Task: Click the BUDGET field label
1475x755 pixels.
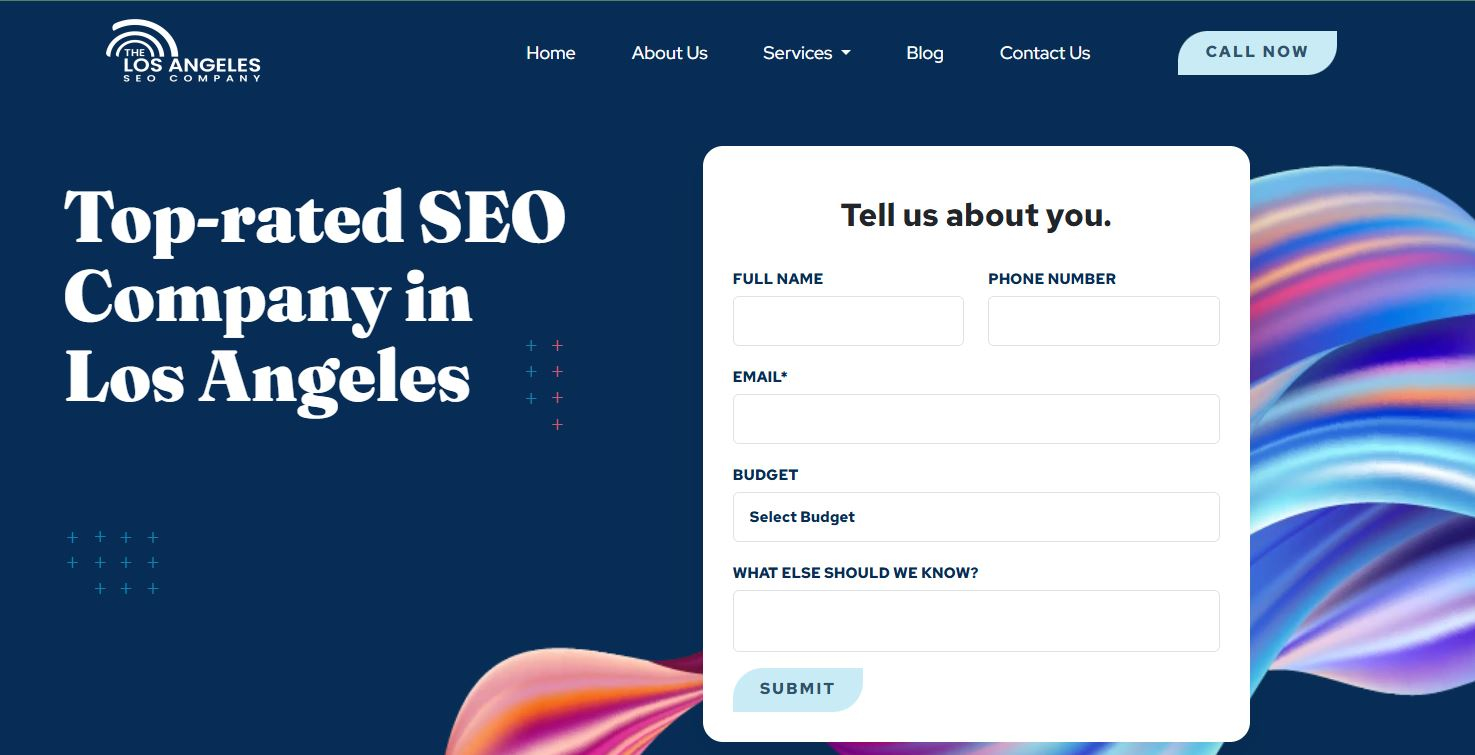Action: (765, 475)
